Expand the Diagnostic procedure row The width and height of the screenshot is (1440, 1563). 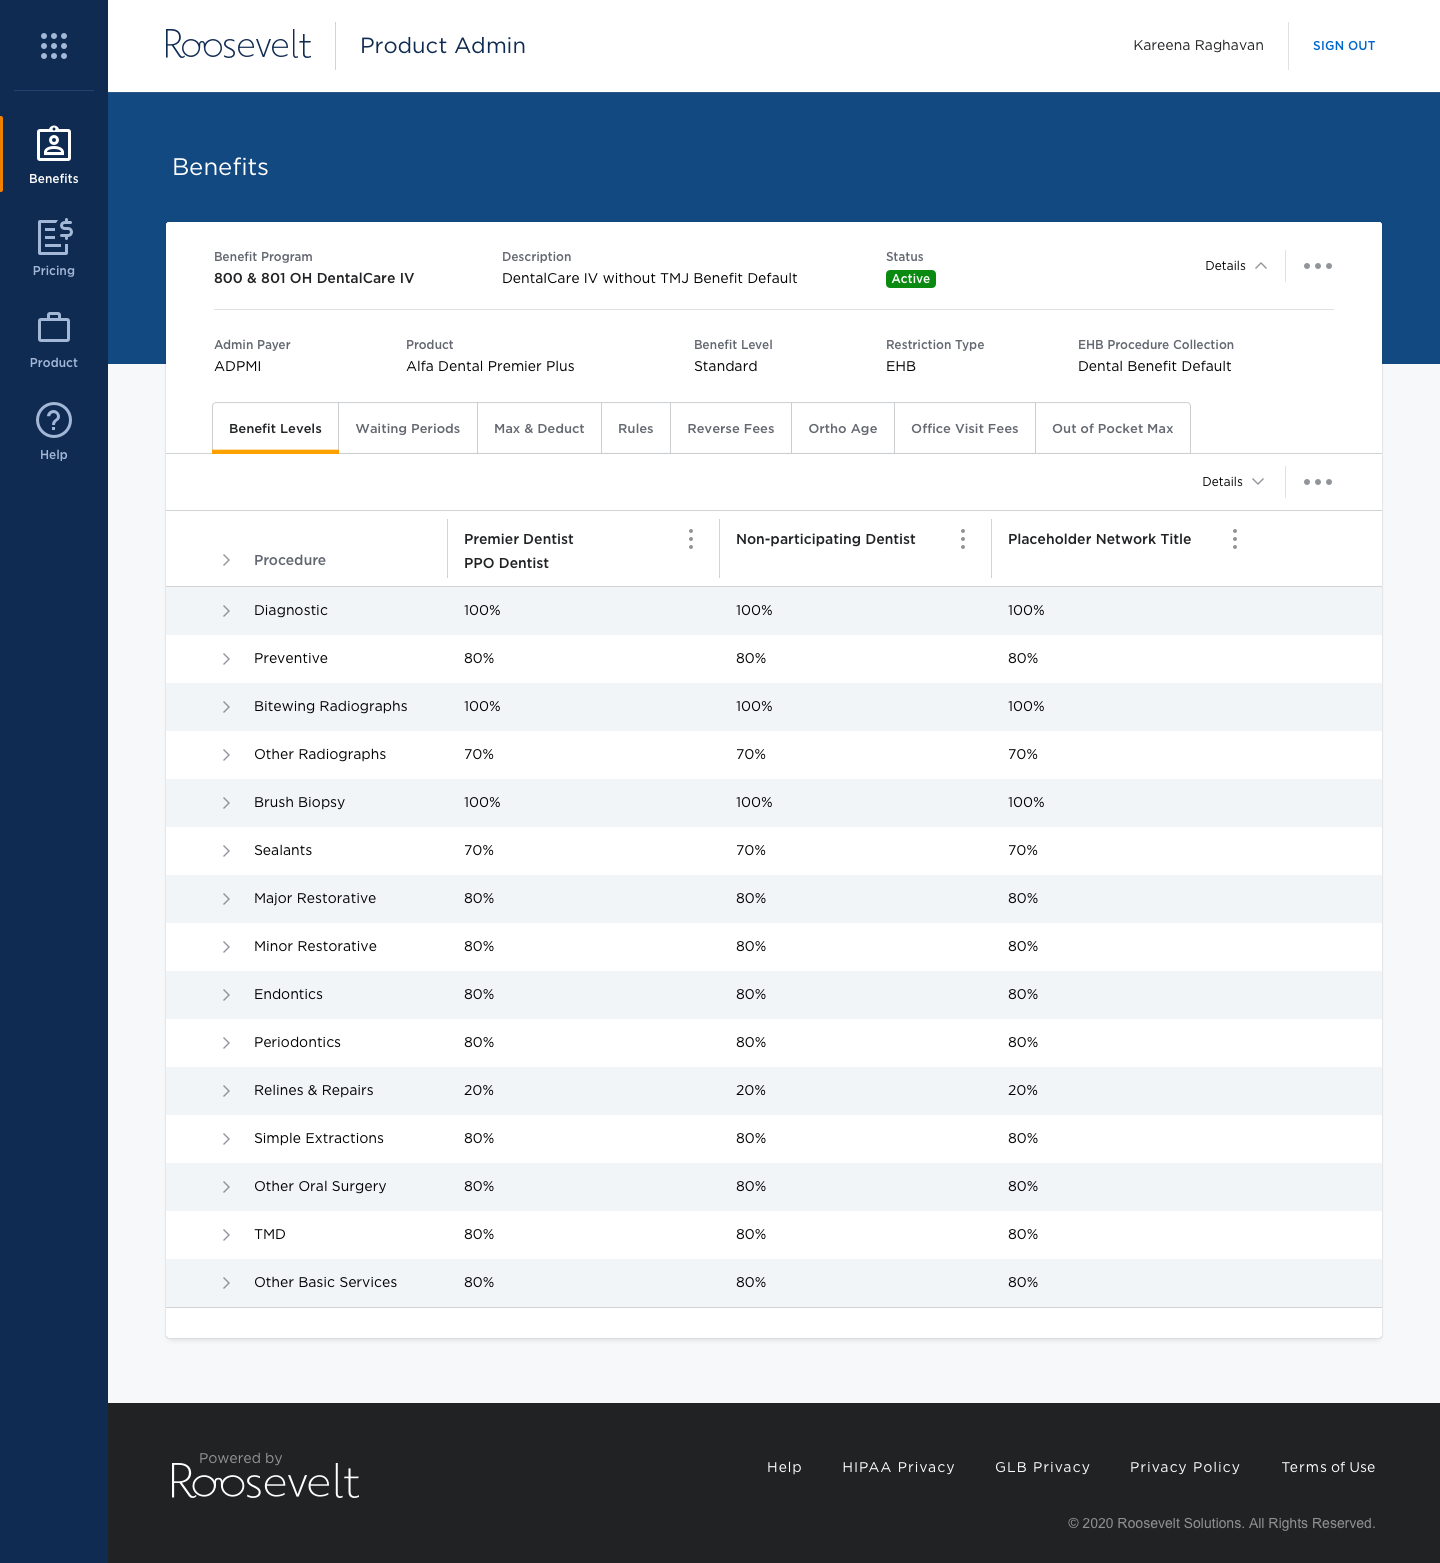[226, 611]
